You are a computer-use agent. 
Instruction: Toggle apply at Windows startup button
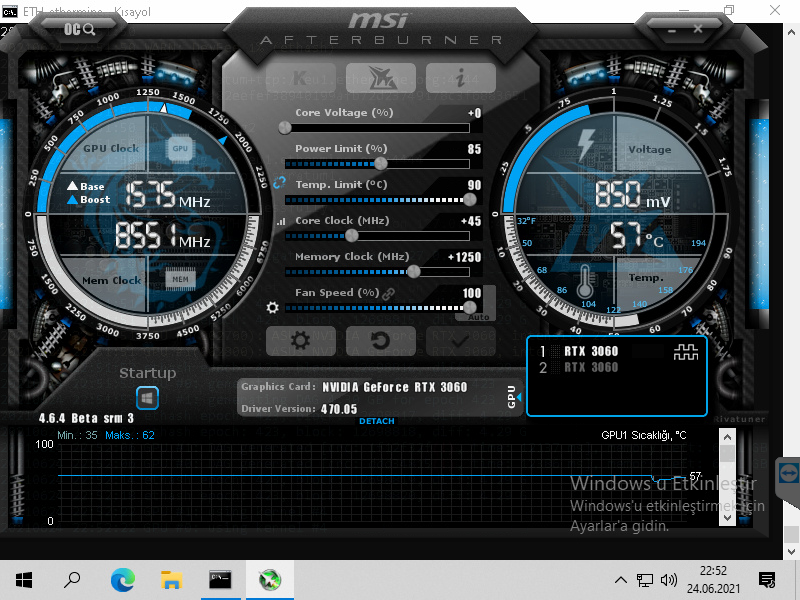(x=147, y=398)
